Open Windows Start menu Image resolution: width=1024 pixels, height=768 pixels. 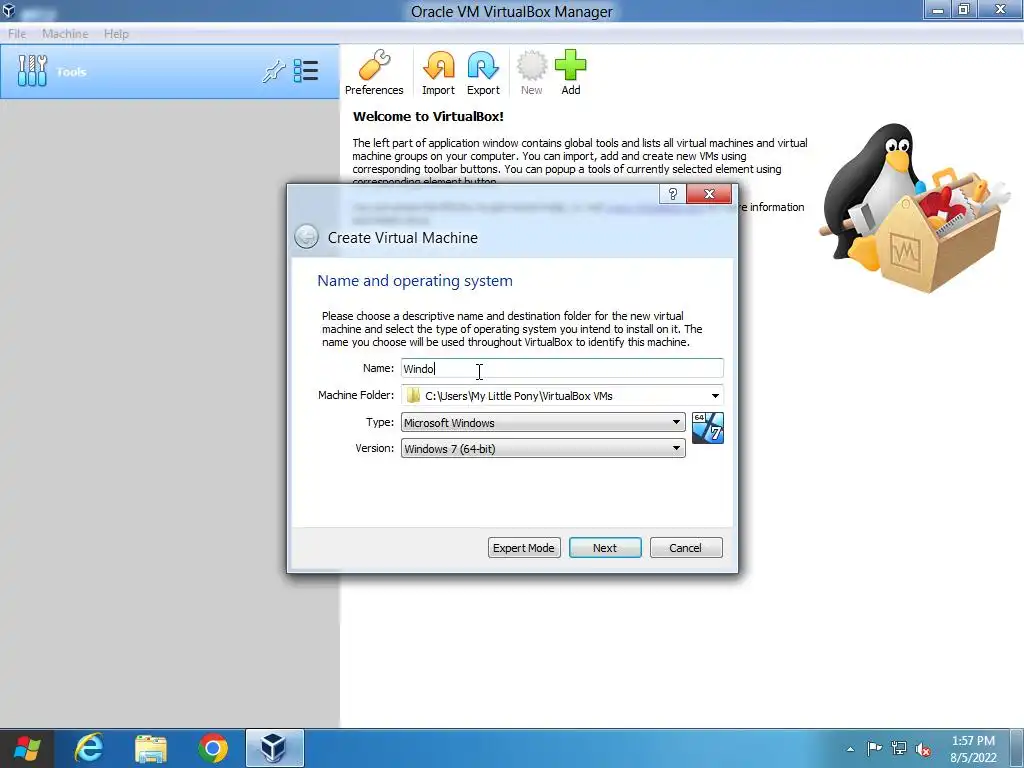(27, 748)
